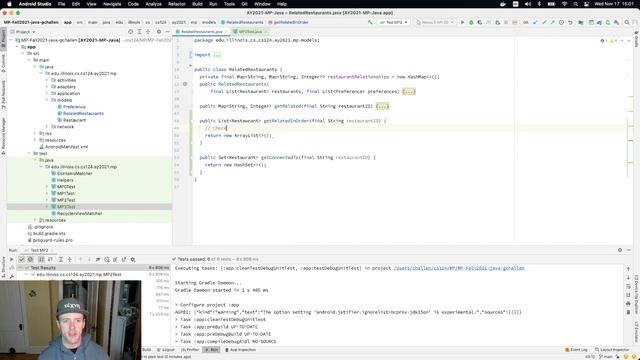
Task: Open the Test MP2 run configuration dropdown
Action: [393, 22]
